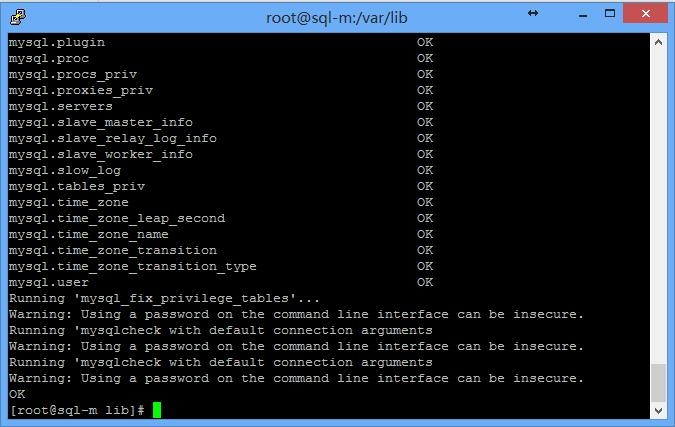675x427 pixels.
Task: Open the PuTTY system menu icon
Action: pos(18,17)
